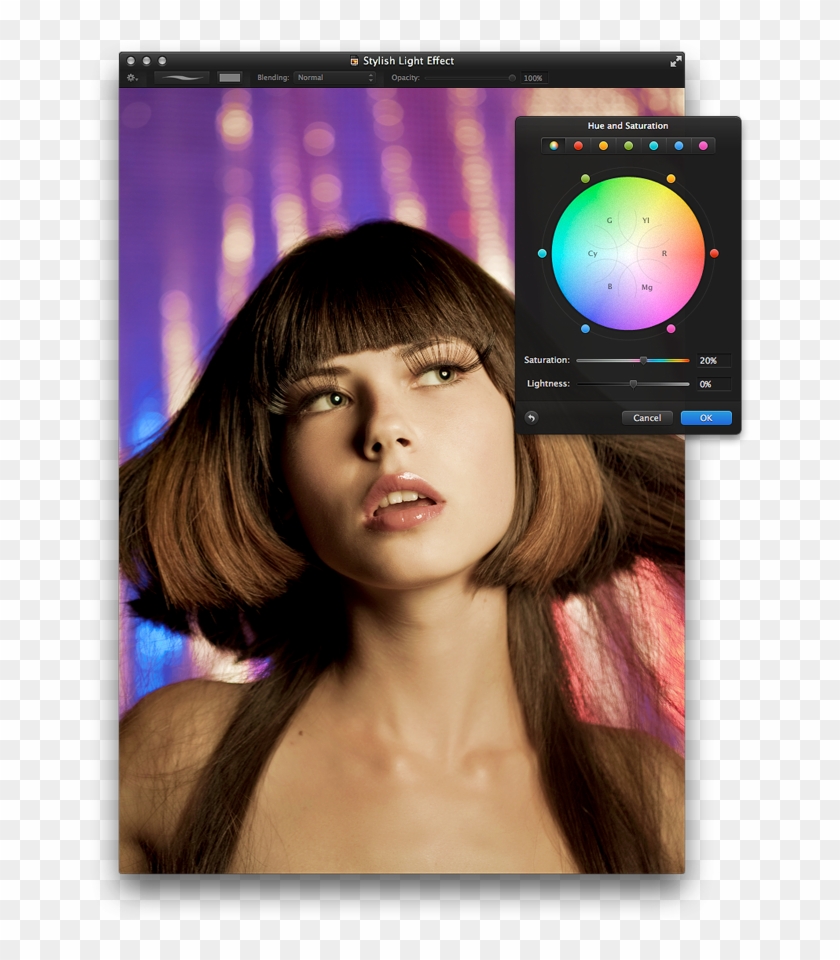The width and height of the screenshot is (840, 960).
Task: Click the Saturation slider handle
Action: coord(644,361)
